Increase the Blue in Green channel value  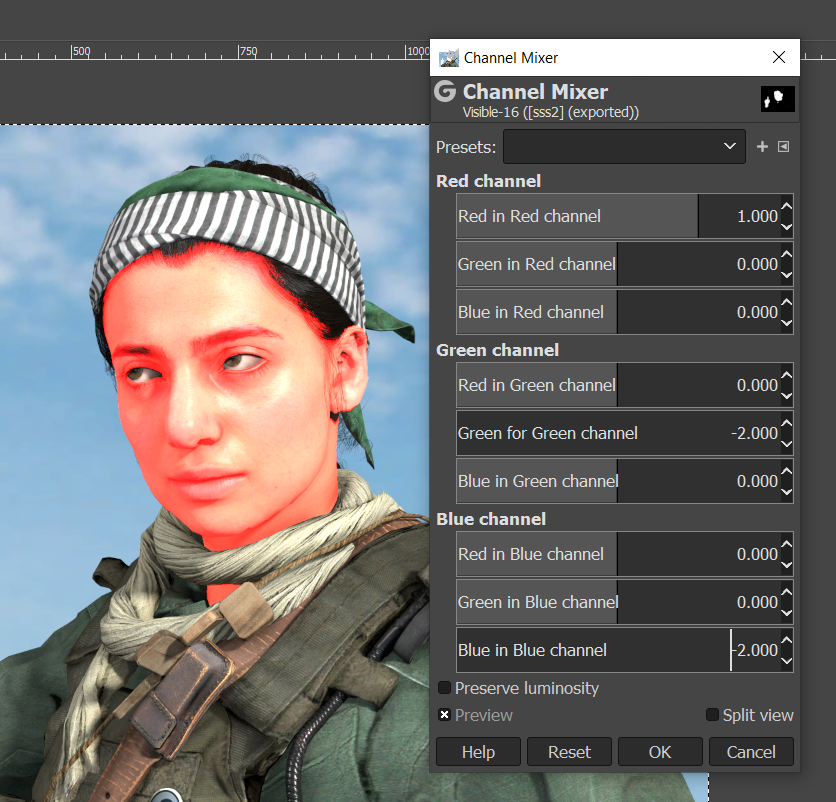click(x=787, y=470)
